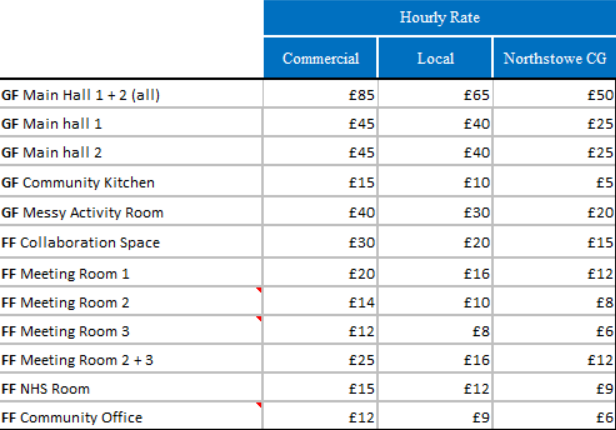Select the GF Main Hall 1 + 2 (all) label cell
The image size is (616, 430).
[131, 96]
